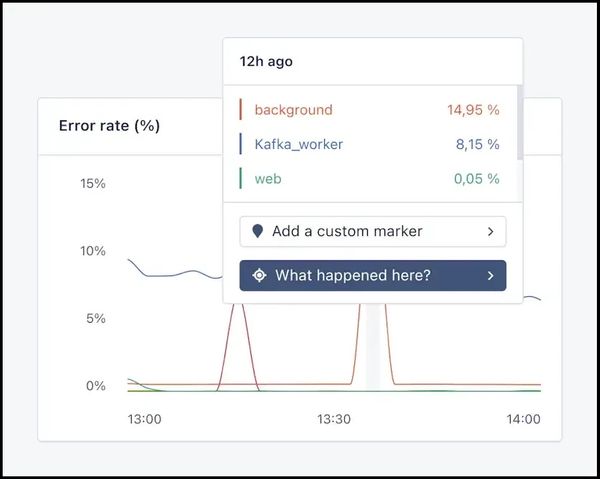Expand the Add a custom marker chevron
Viewport: 600px width, 479px height.
(x=490, y=231)
